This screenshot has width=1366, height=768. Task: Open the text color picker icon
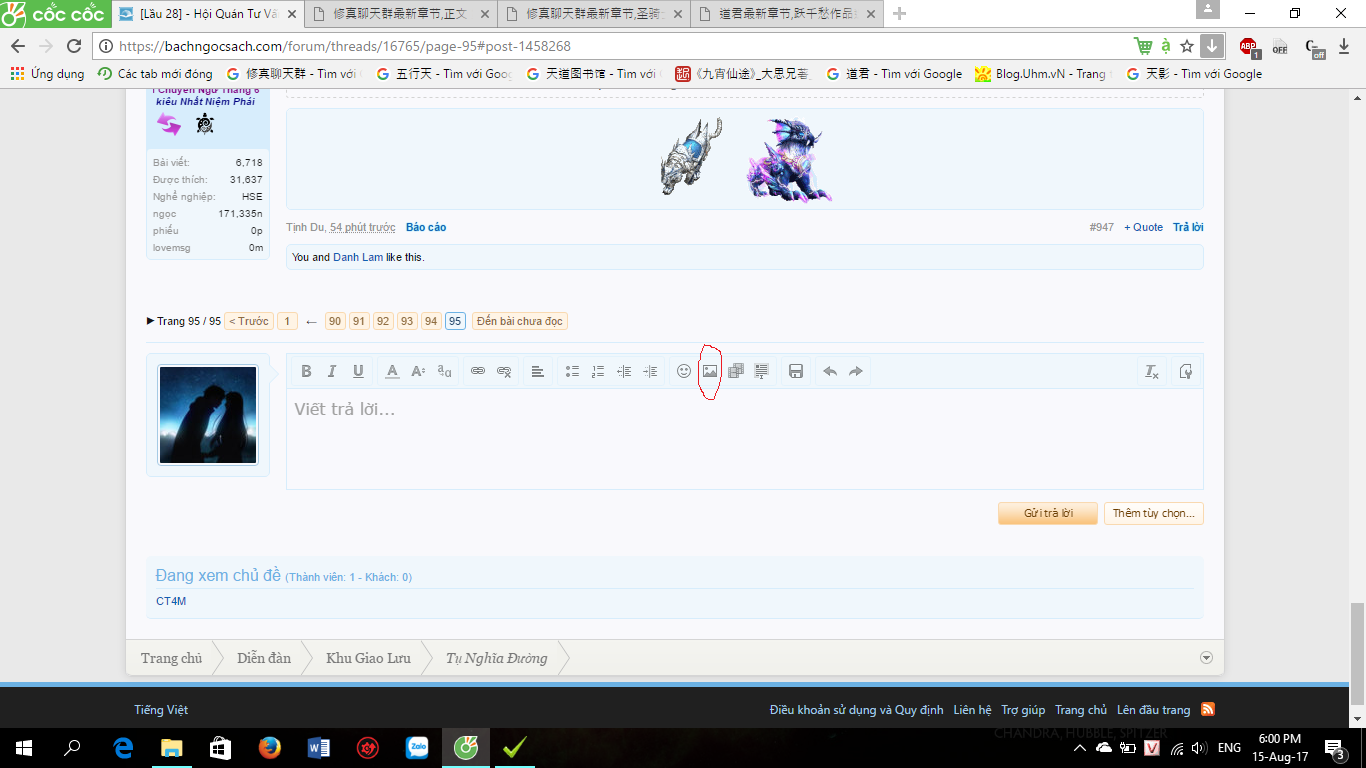pos(392,371)
